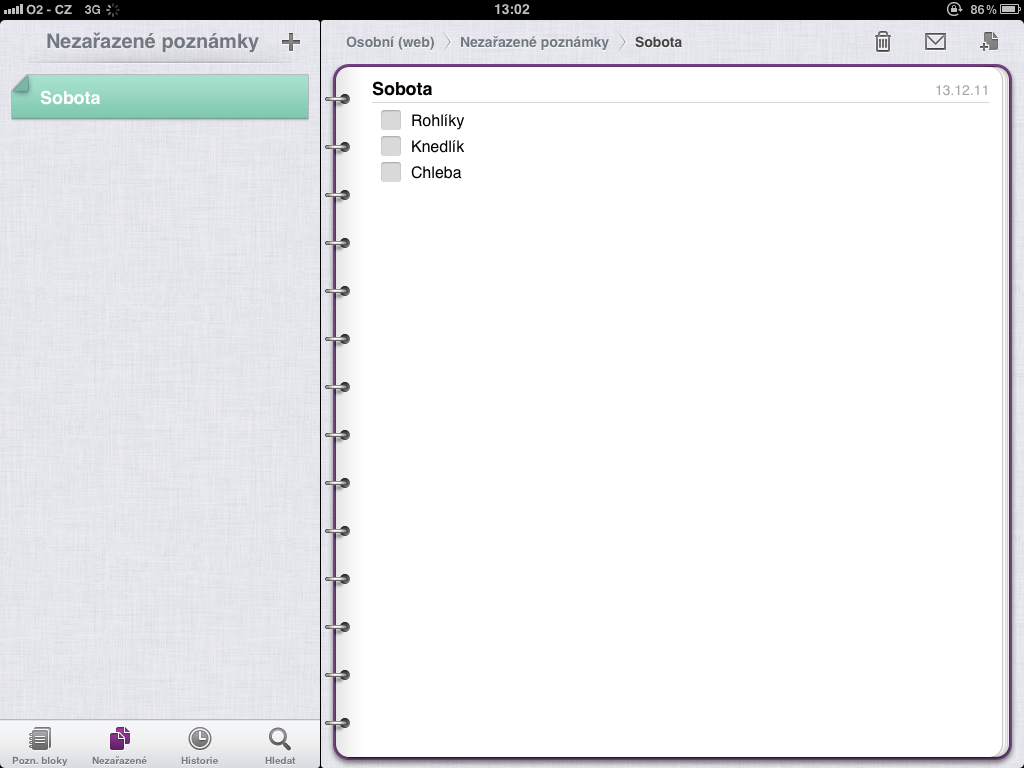Image resolution: width=1024 pixels, height=768 pixels.
Task: Click the Rohlíky text item
Action: tap(438, 121)
